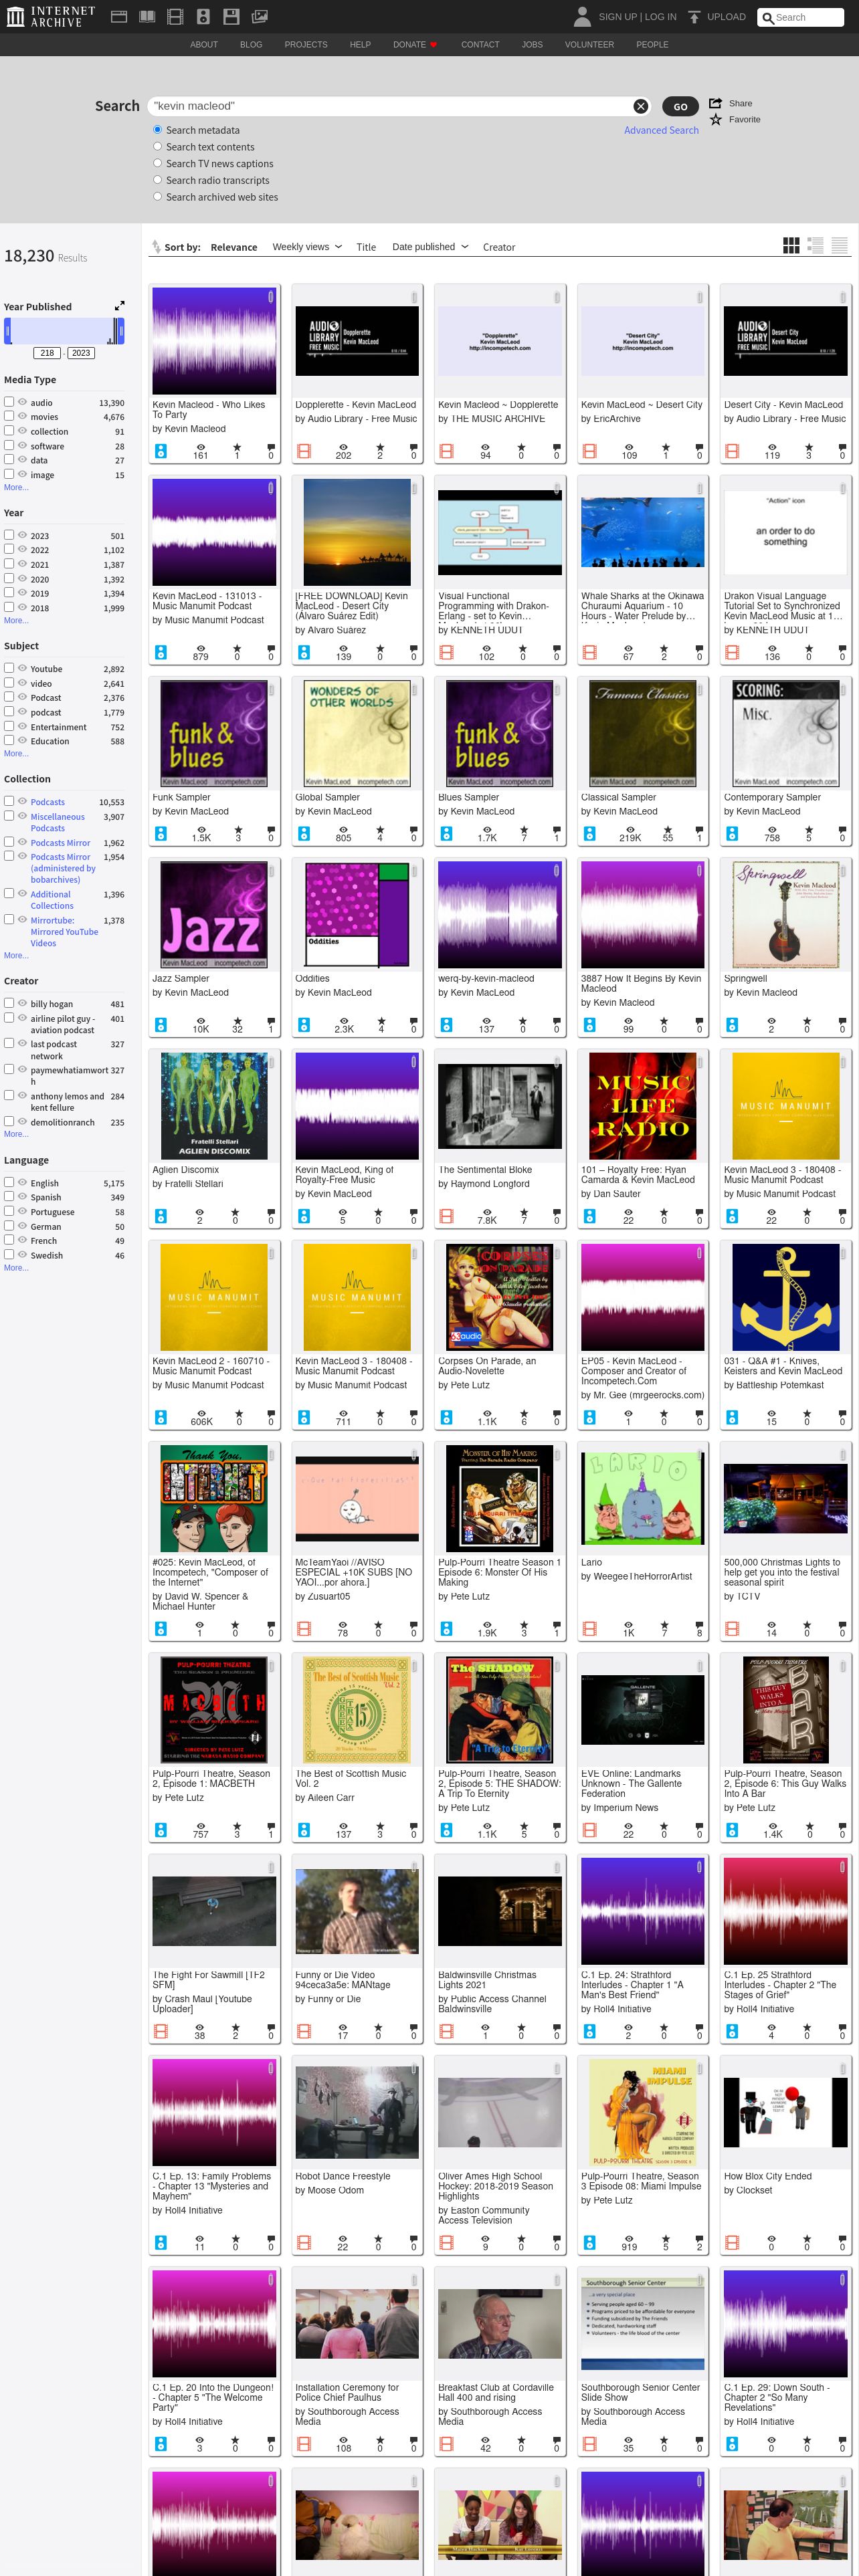Expand More under Year filter
This screenshot has width=859, height=2576.
point(16,621)
